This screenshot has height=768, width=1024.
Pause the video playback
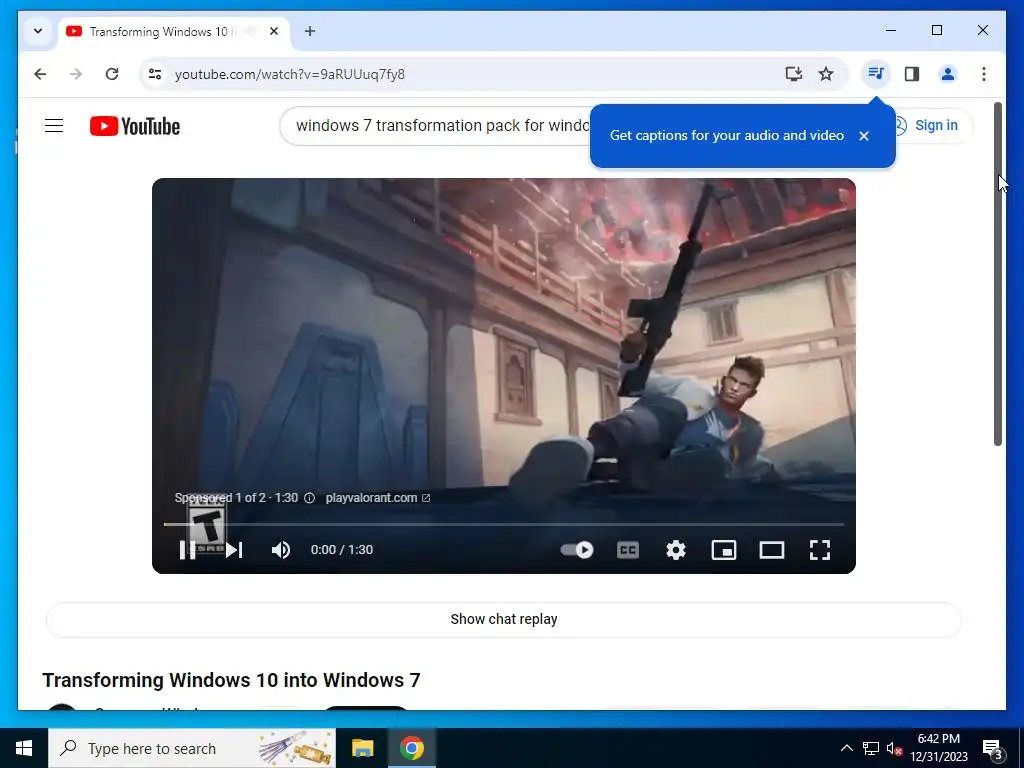click(x=187, y=550)
